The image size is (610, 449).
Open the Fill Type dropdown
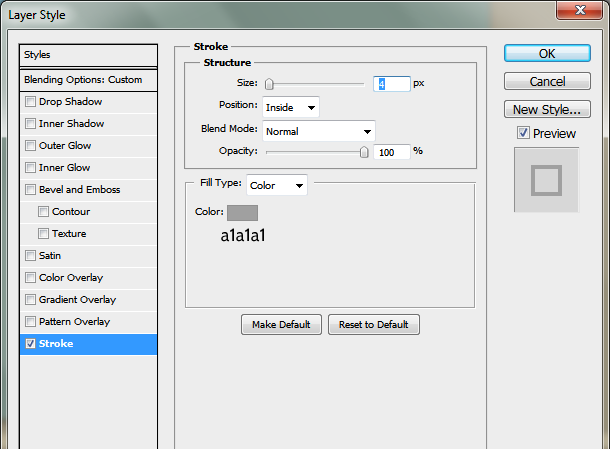[277, 185]
